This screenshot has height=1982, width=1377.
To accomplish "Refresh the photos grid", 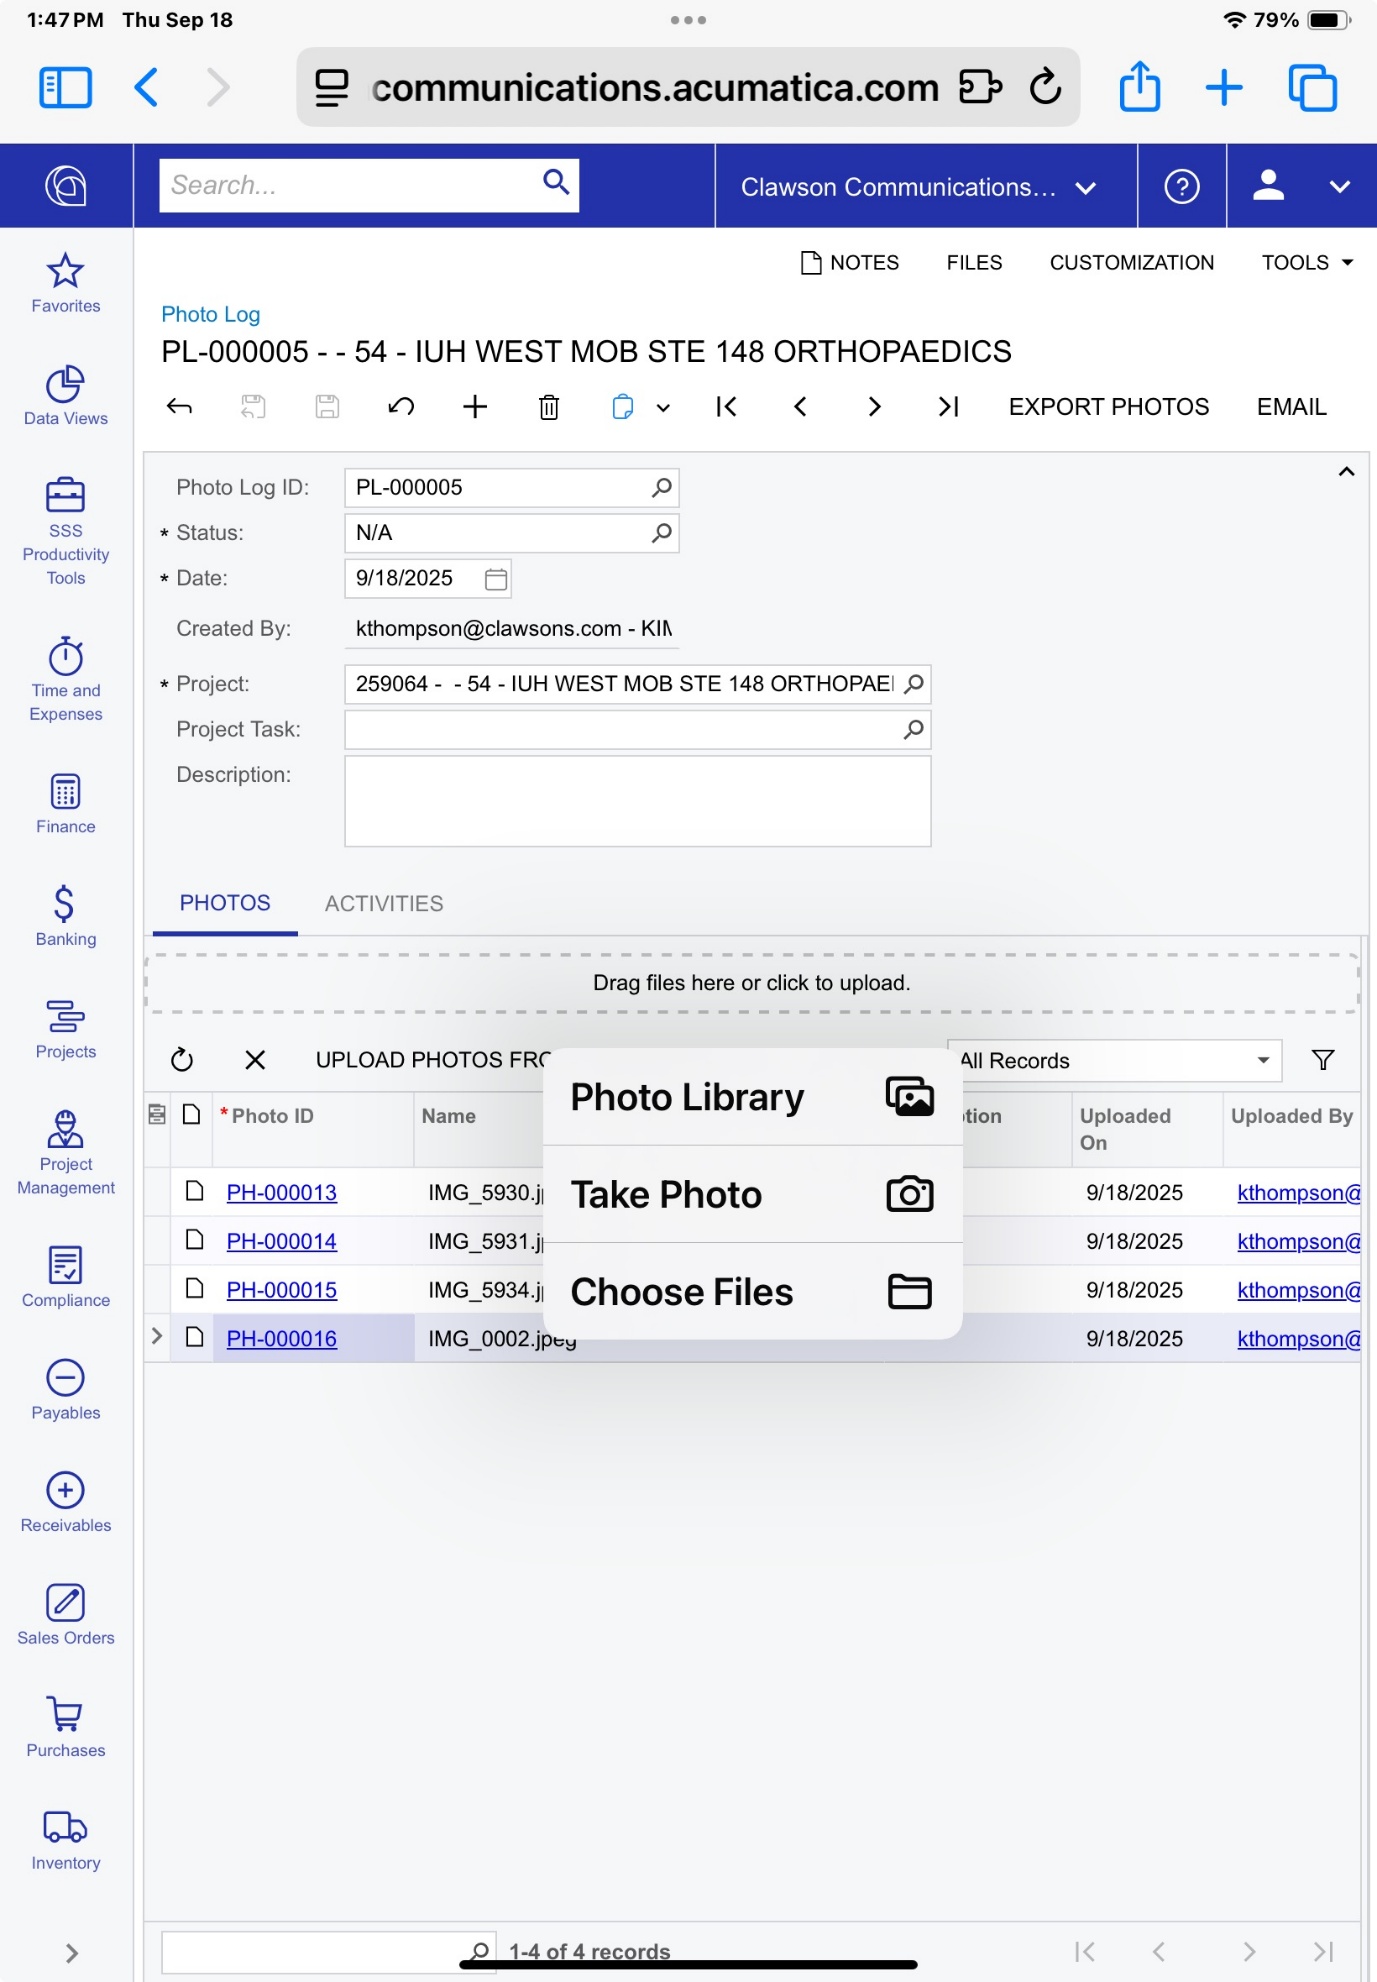I will [182, 1060].
